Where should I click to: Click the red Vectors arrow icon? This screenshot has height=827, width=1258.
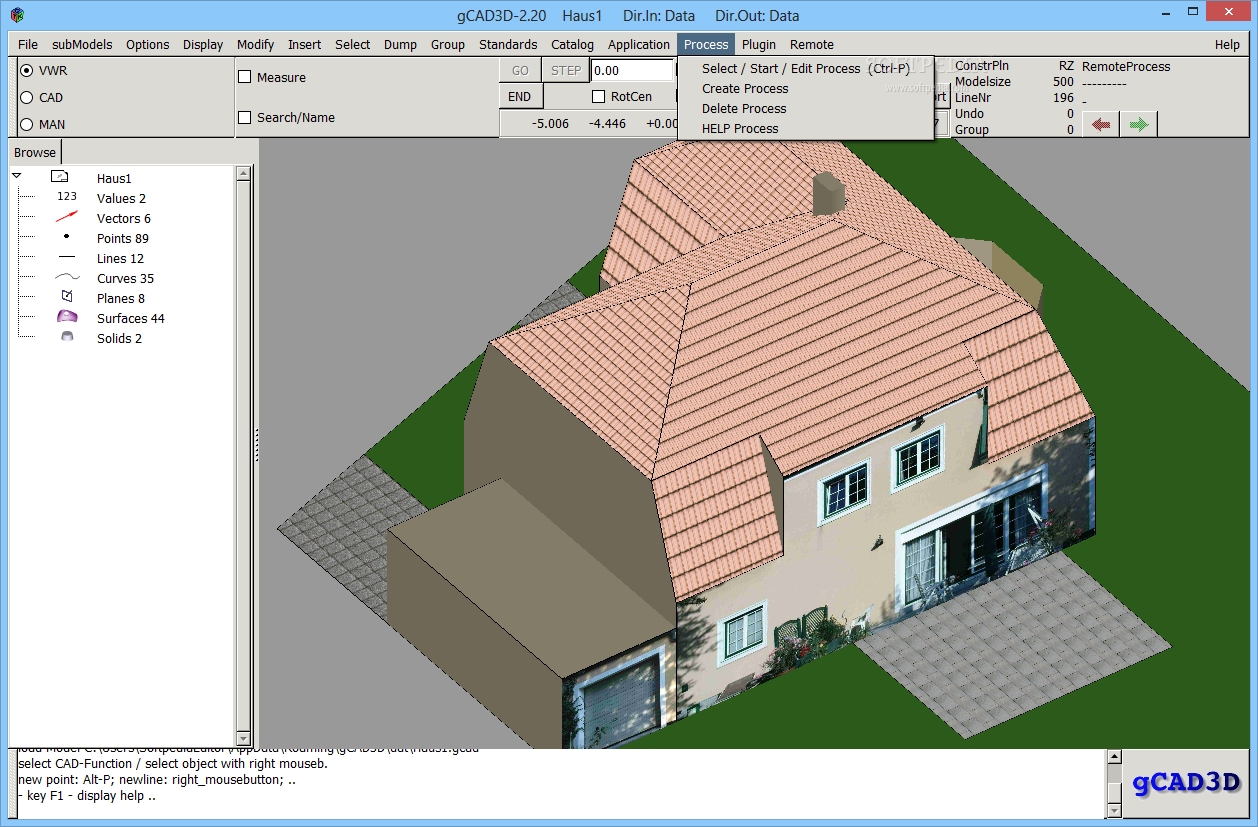pyautogui.click(x=67, y=217)
